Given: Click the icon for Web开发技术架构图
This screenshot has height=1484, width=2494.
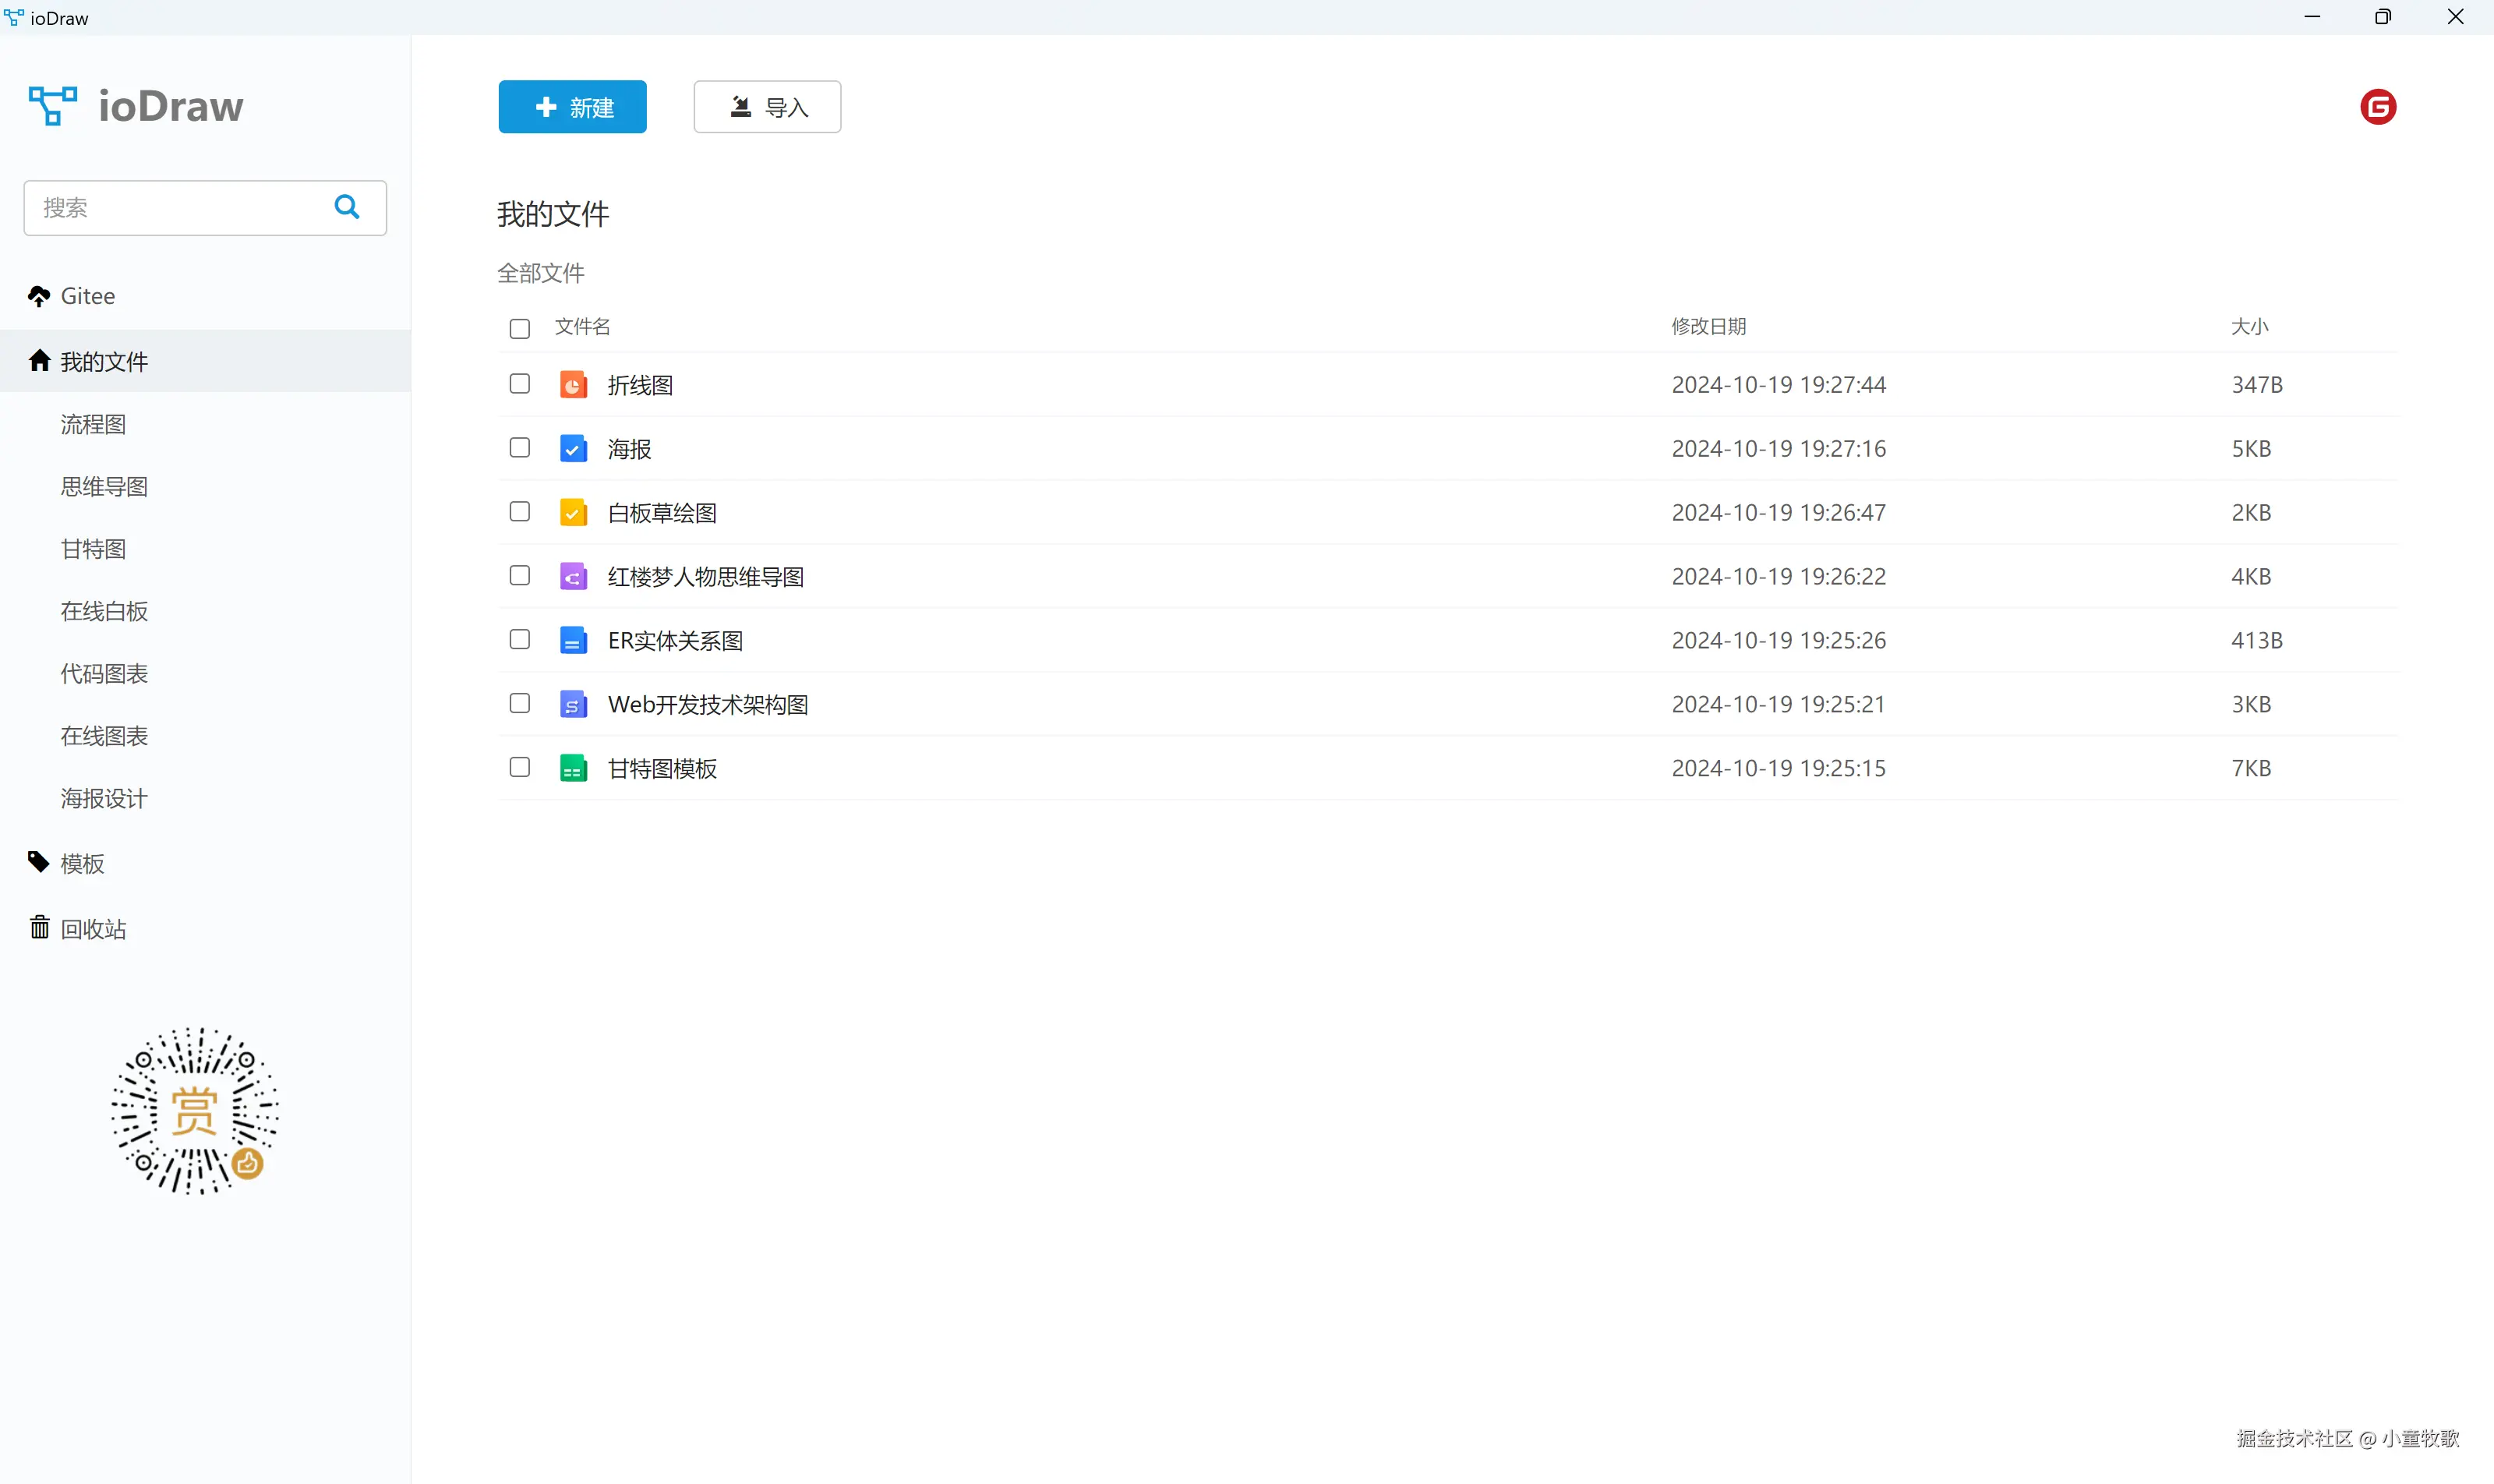Looking at the screenshot, I should point(573,705).
